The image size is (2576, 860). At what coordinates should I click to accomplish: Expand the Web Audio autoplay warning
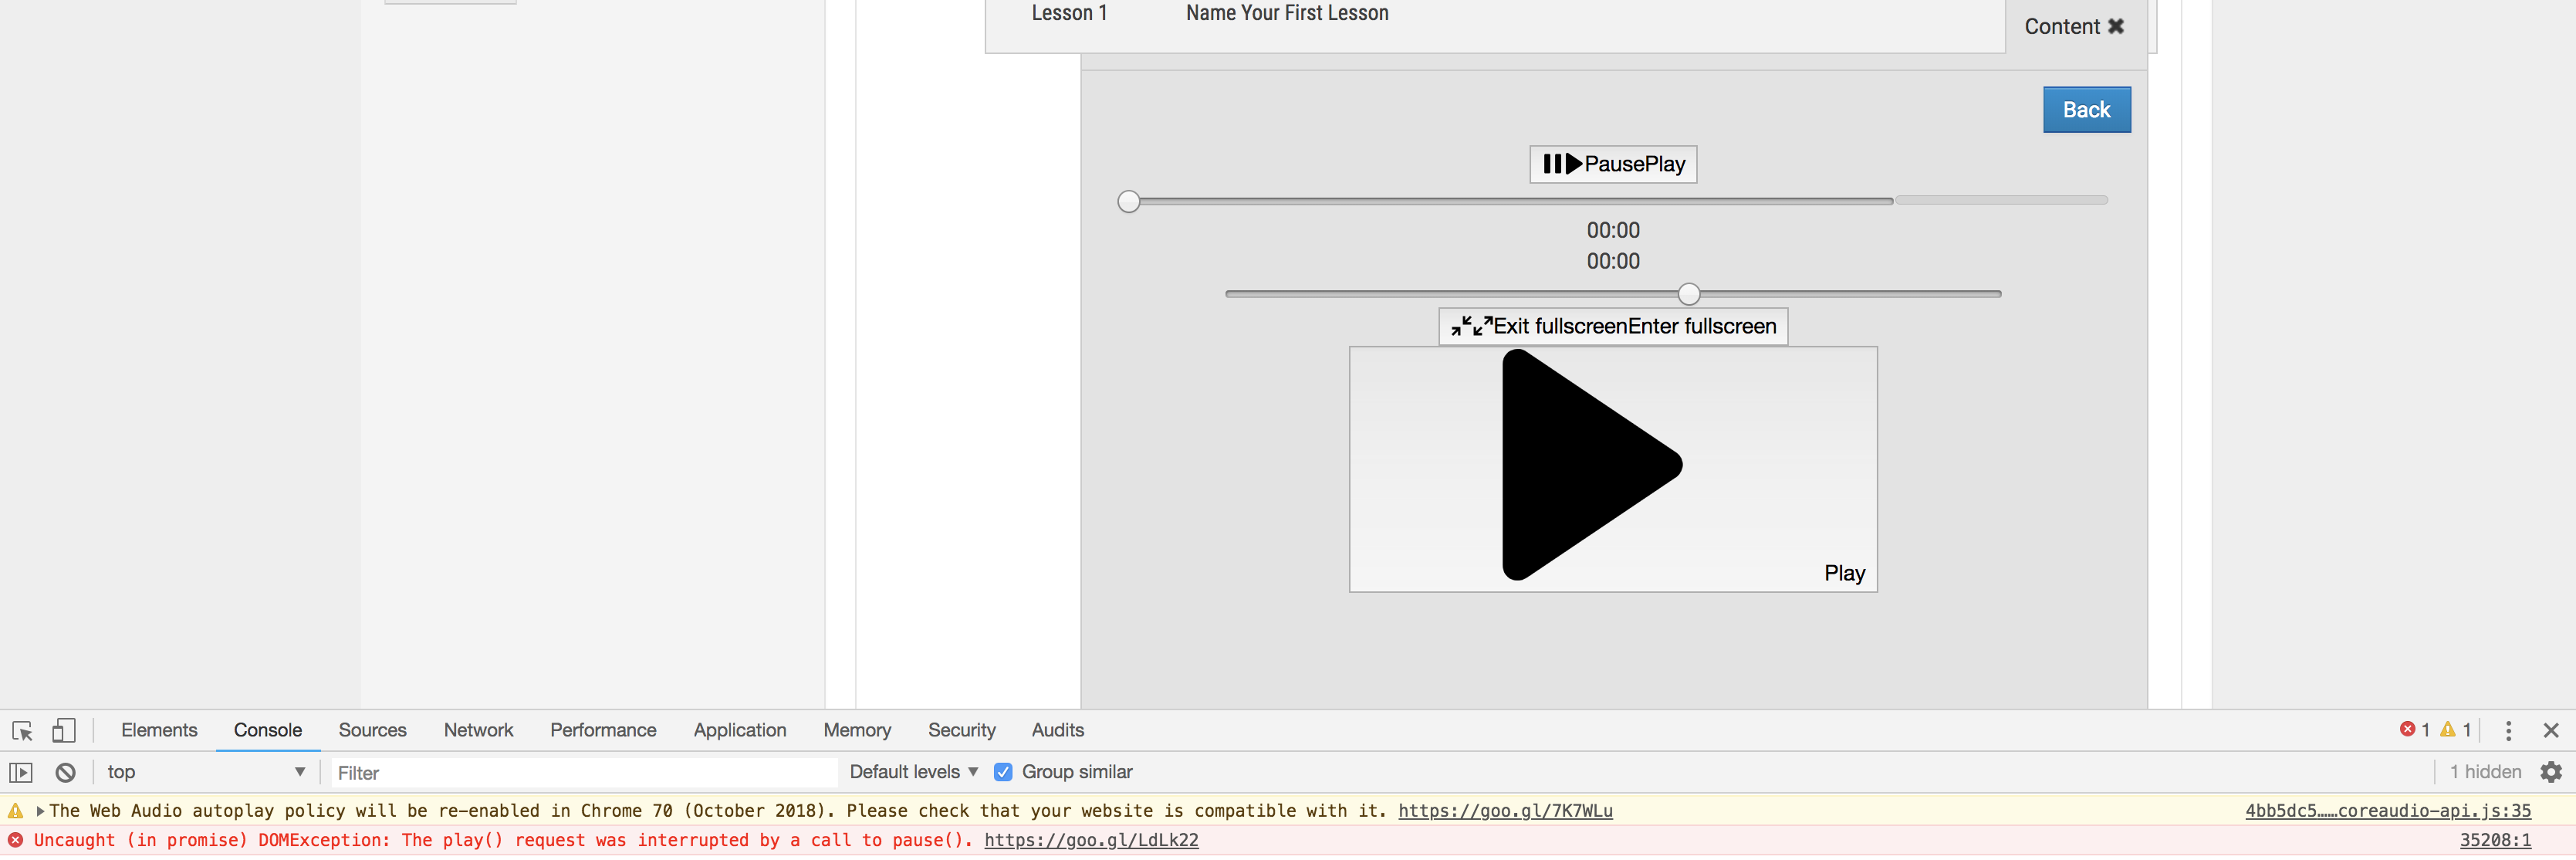[x=39, y=810]
